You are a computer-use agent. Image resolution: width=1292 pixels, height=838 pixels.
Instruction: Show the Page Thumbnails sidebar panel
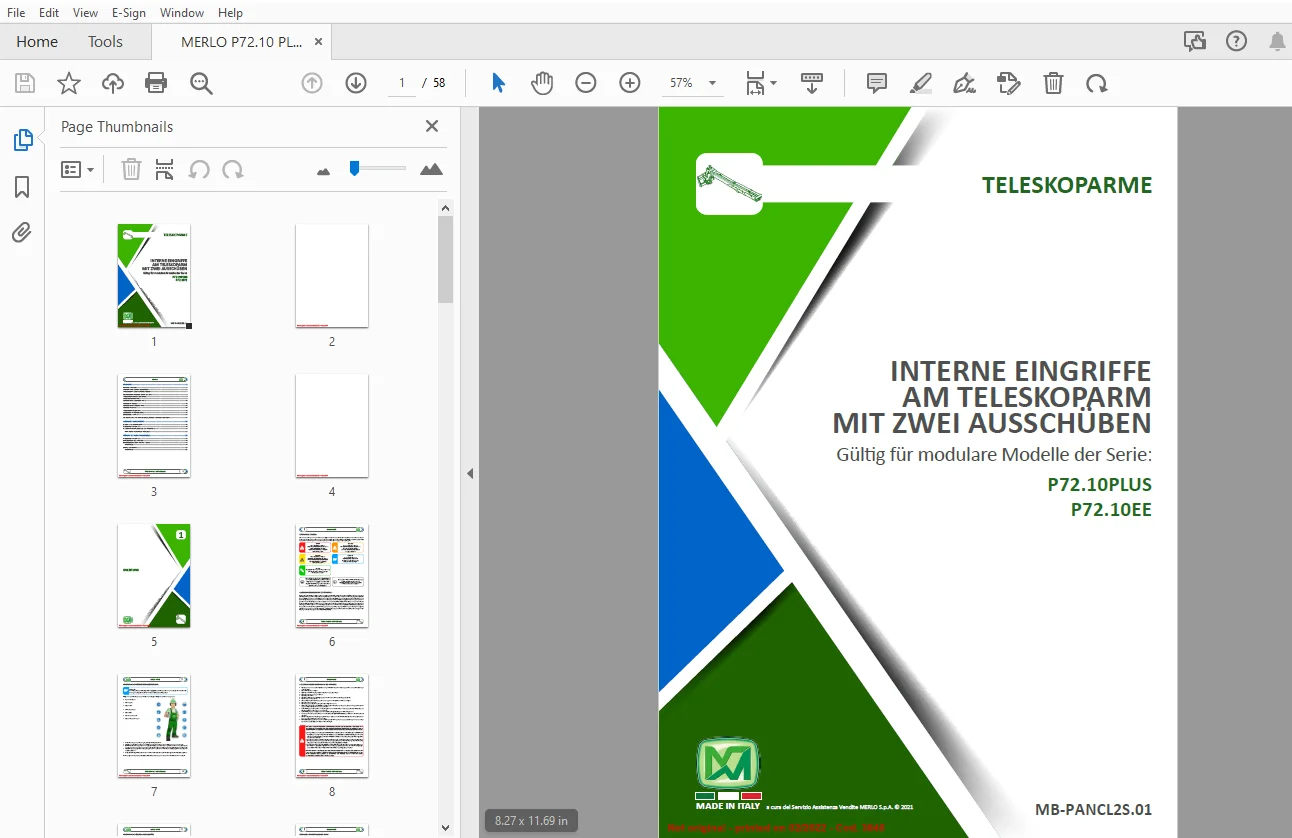pyautogui.click(x=22, y=141)
